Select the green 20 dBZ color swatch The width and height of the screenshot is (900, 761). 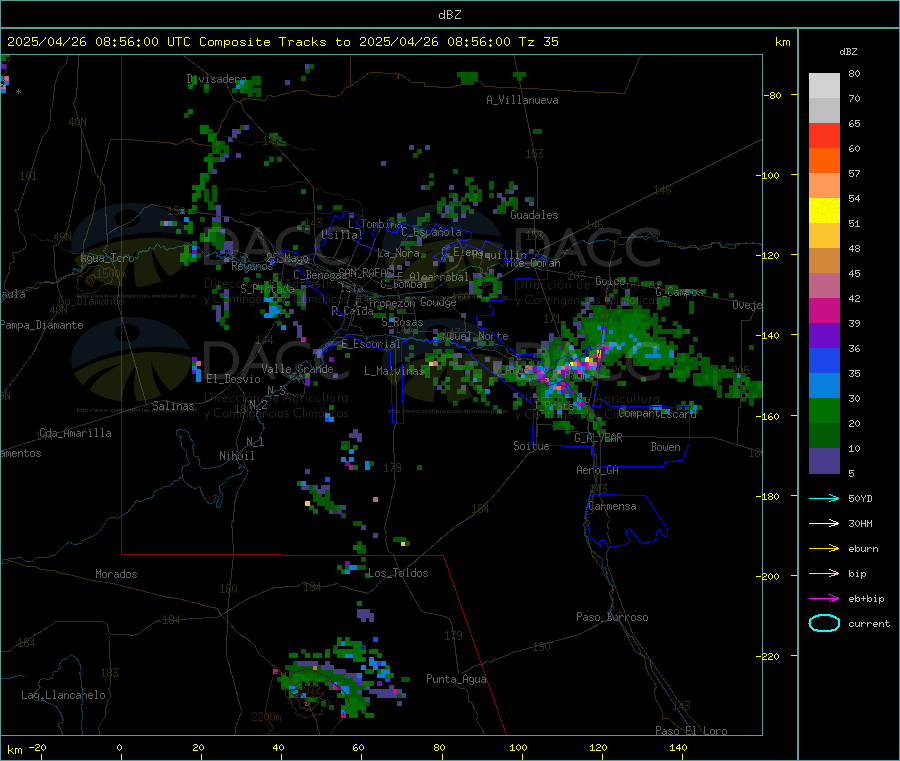(x=824, y=411)
